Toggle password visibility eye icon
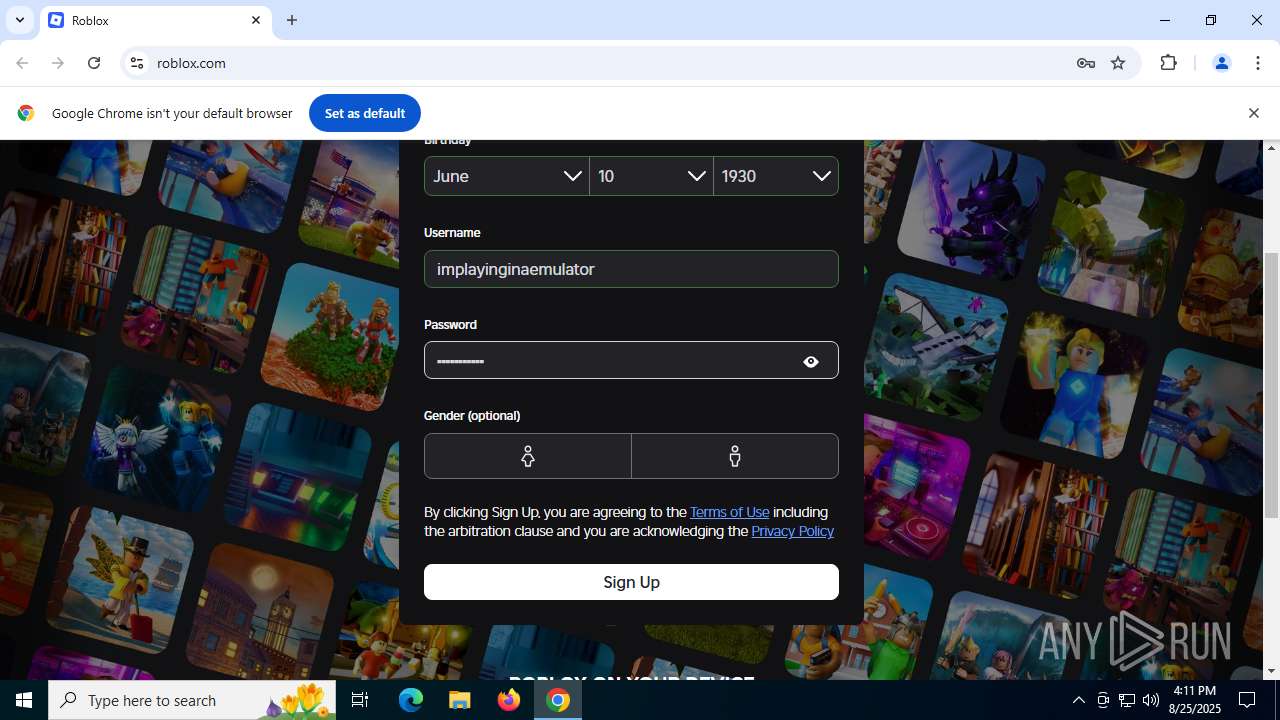 click(x=811, y=362)
